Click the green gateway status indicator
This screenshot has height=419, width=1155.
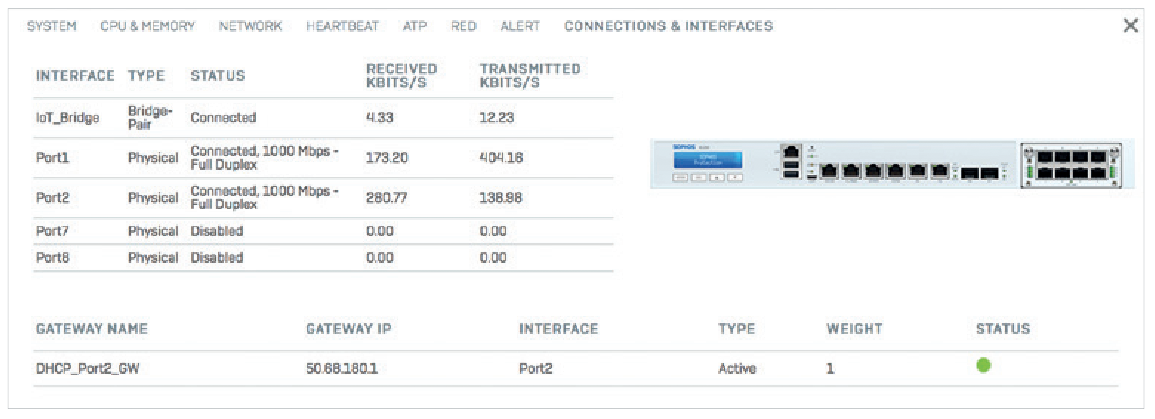(983, 365)
